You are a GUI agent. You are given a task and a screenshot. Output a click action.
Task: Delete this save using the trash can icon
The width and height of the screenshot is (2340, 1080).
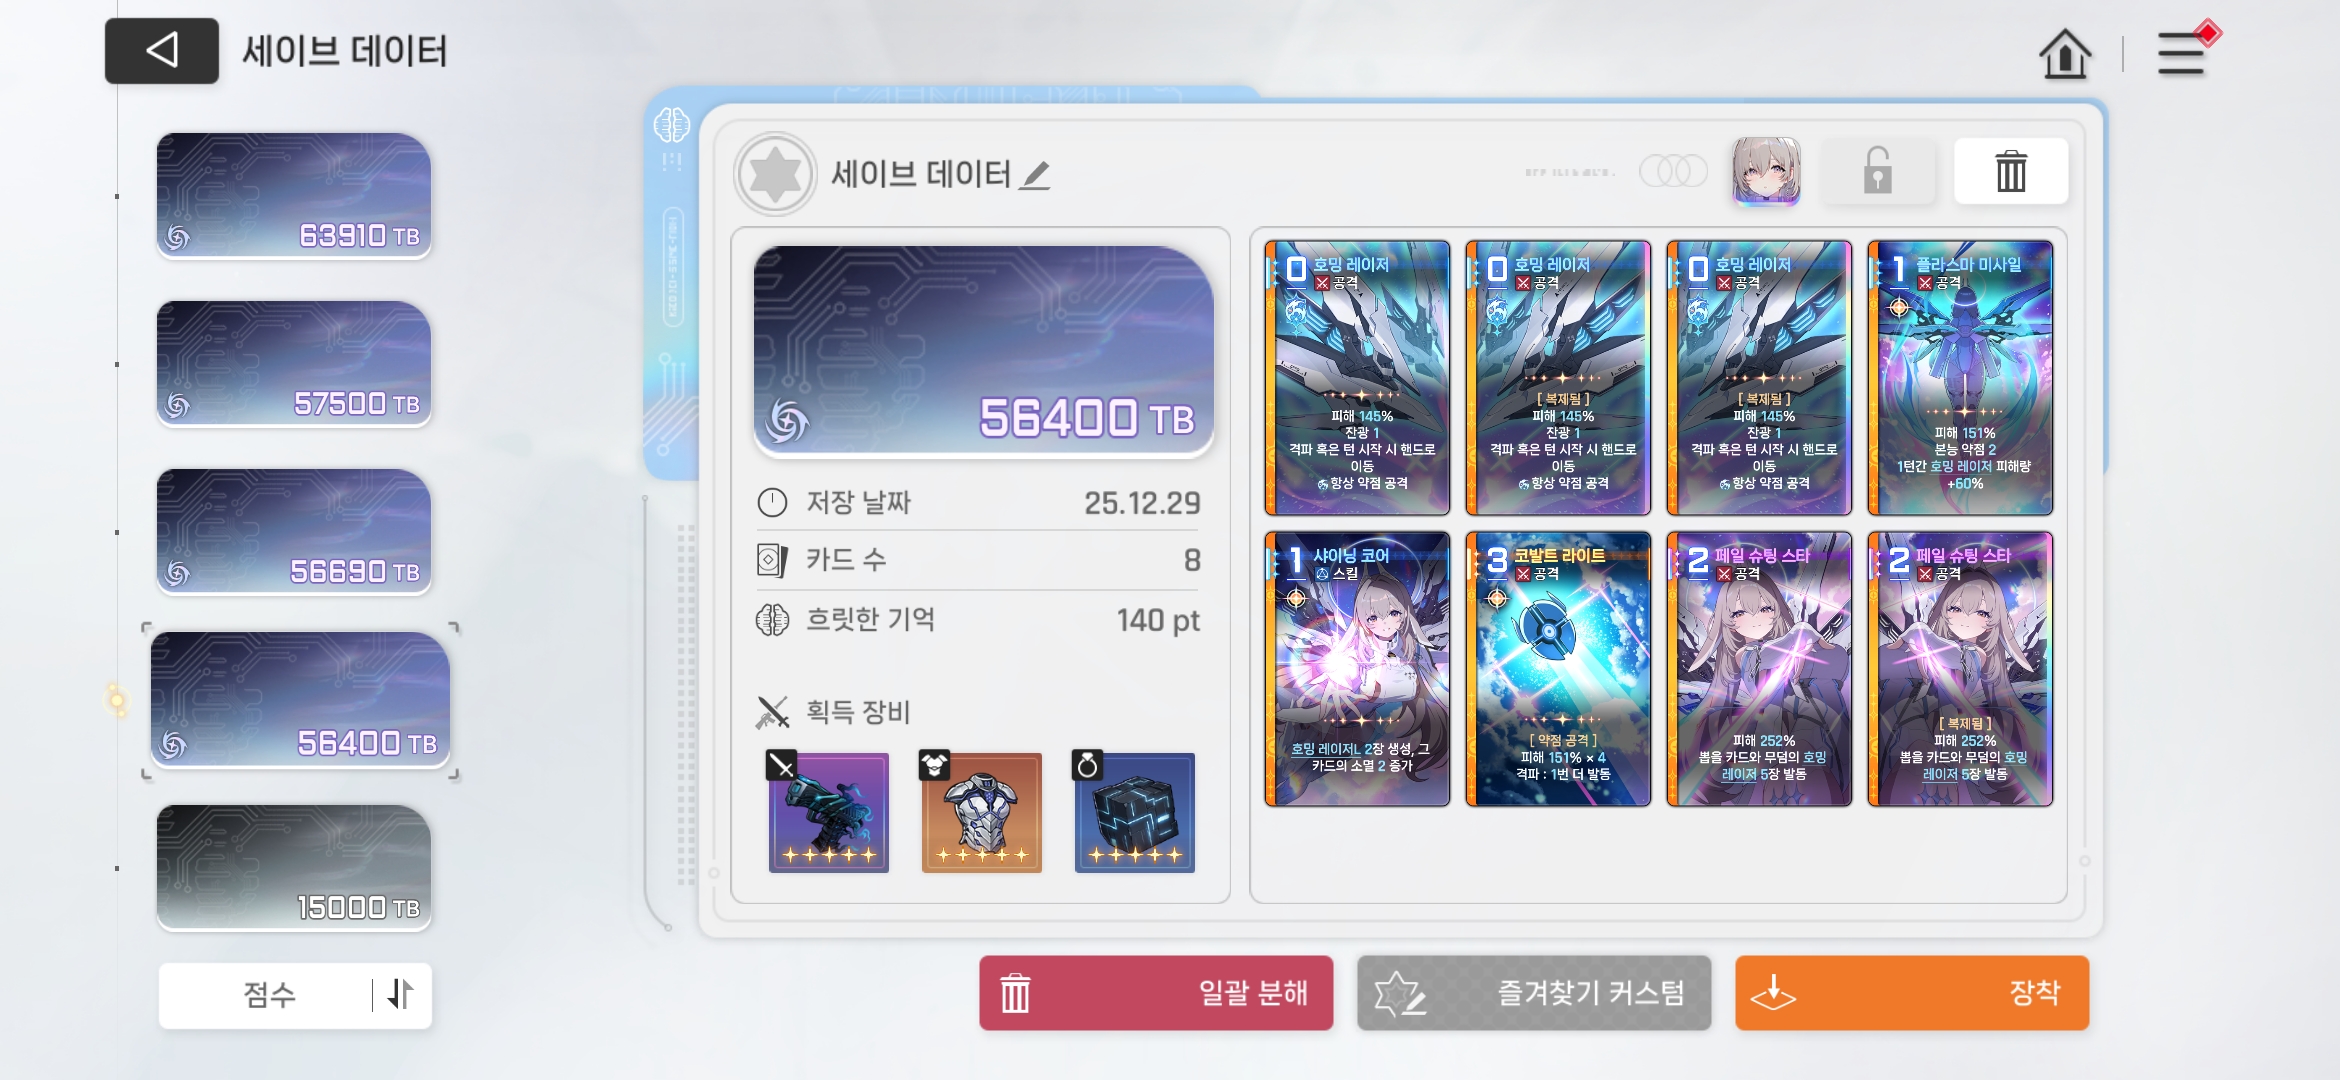point(2011,171)
